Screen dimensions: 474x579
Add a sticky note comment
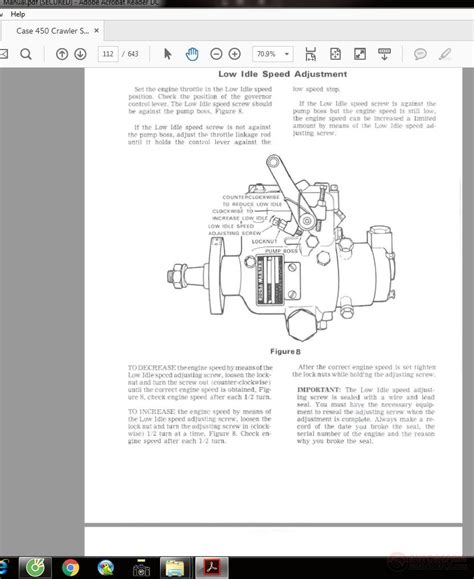[420, 54]
